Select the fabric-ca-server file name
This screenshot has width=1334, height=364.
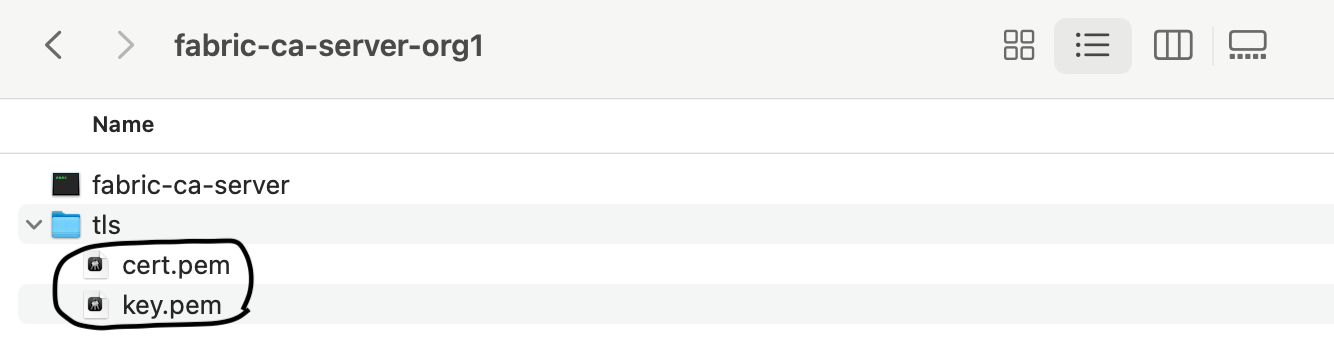coord(190,185)
